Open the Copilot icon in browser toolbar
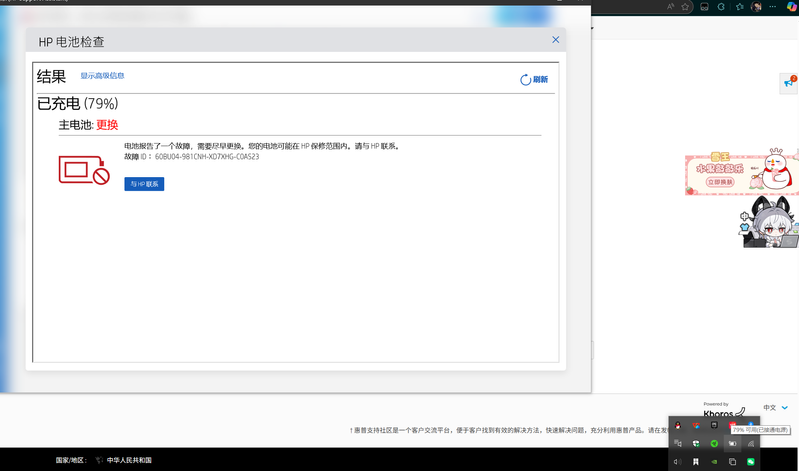Screen dimensions: 799x471 click(x=792, y=6)
